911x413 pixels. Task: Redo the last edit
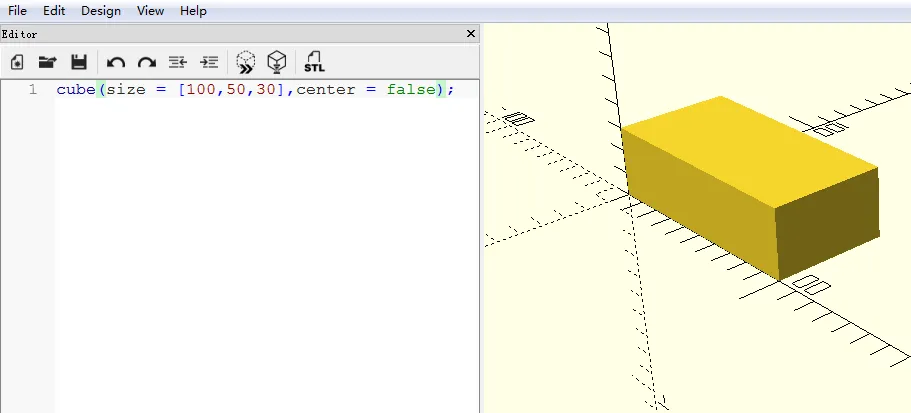tap(146, 62)
